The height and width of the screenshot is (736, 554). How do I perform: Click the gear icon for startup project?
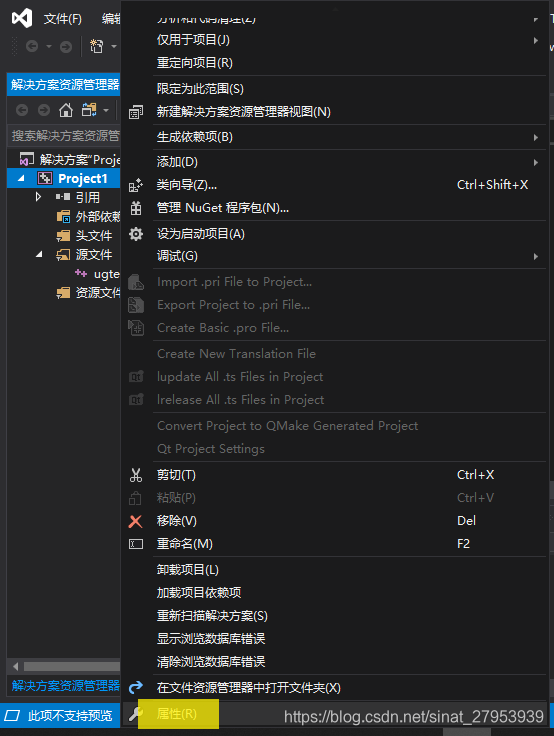pyautogui.click(x=136, y=234)
